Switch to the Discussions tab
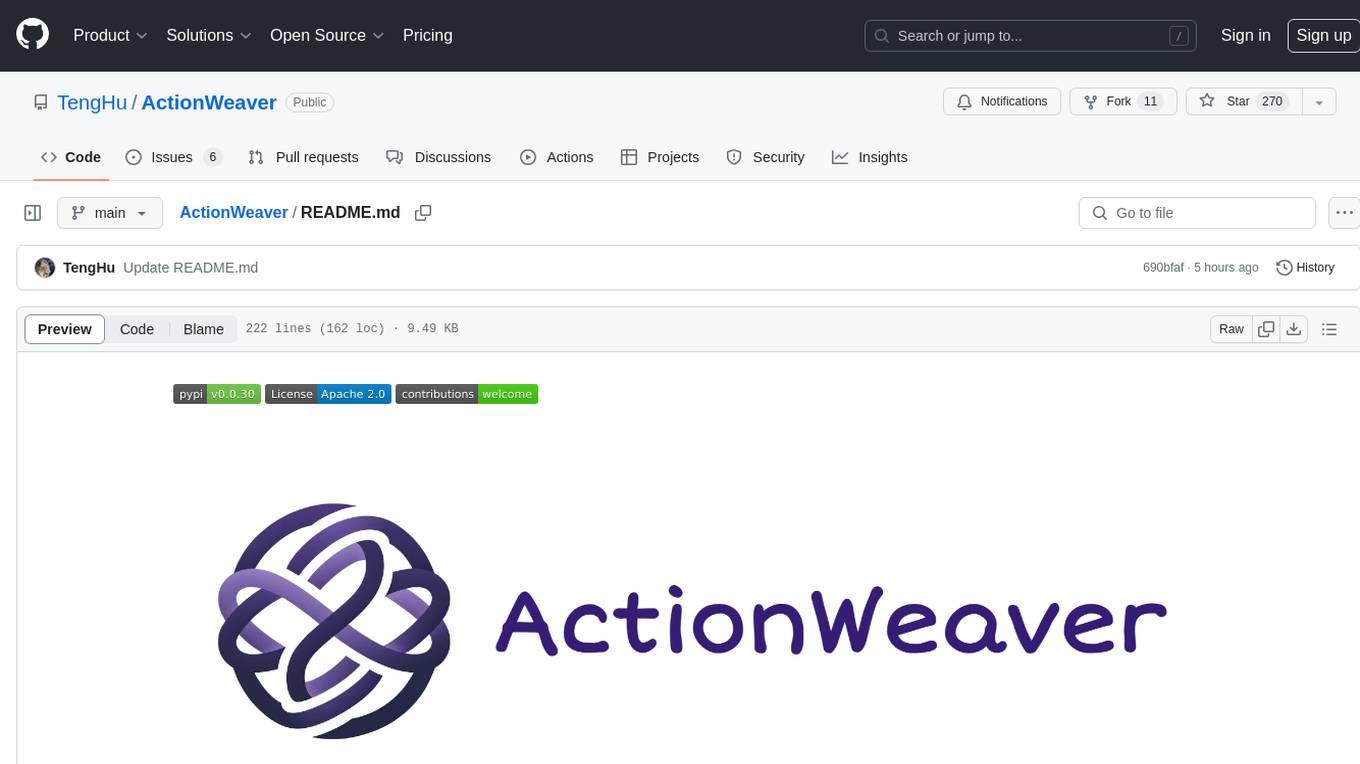This screenshot has width=1360, height=764. click(x=439, y=157)
